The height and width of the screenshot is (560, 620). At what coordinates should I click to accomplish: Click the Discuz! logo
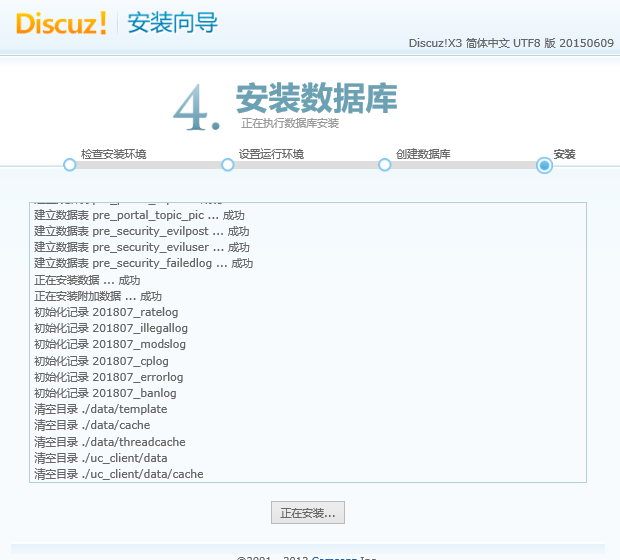(x=61, y=23)
